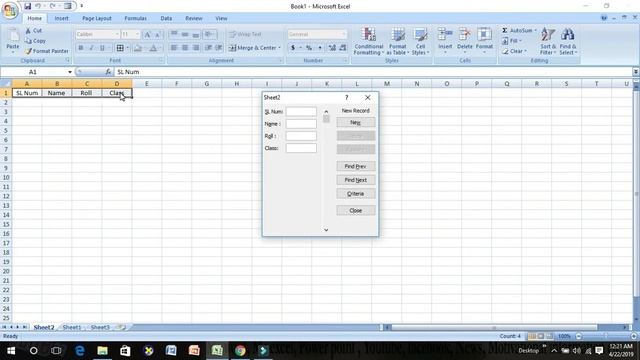This screenshot has width=640, height=360.
Task: Click Find Next in form dialog
Action: (x=356, y=180)
